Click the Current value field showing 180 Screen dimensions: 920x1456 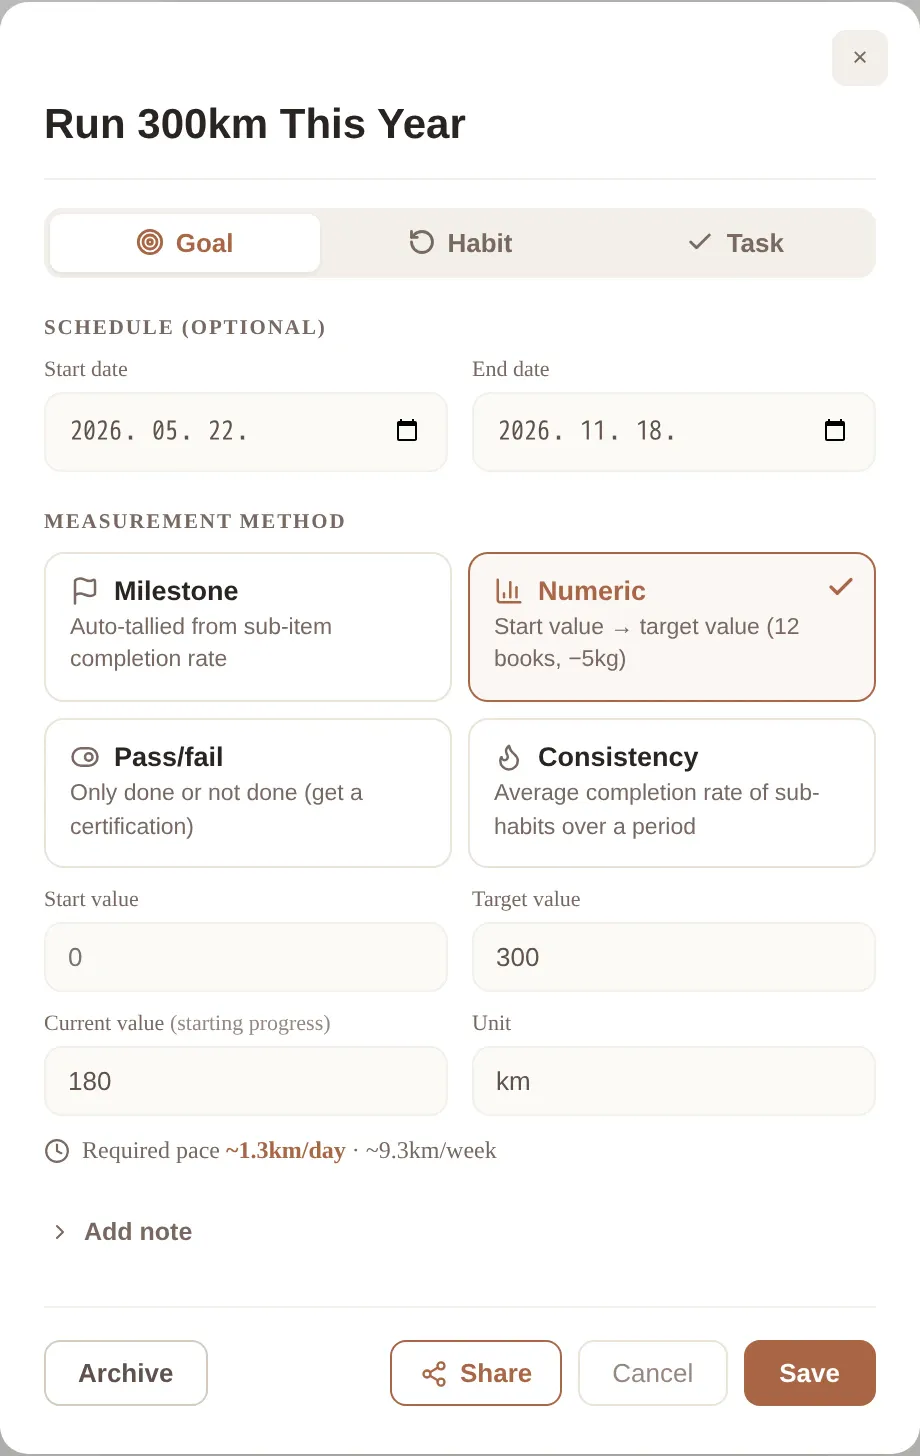(246, 1081)
